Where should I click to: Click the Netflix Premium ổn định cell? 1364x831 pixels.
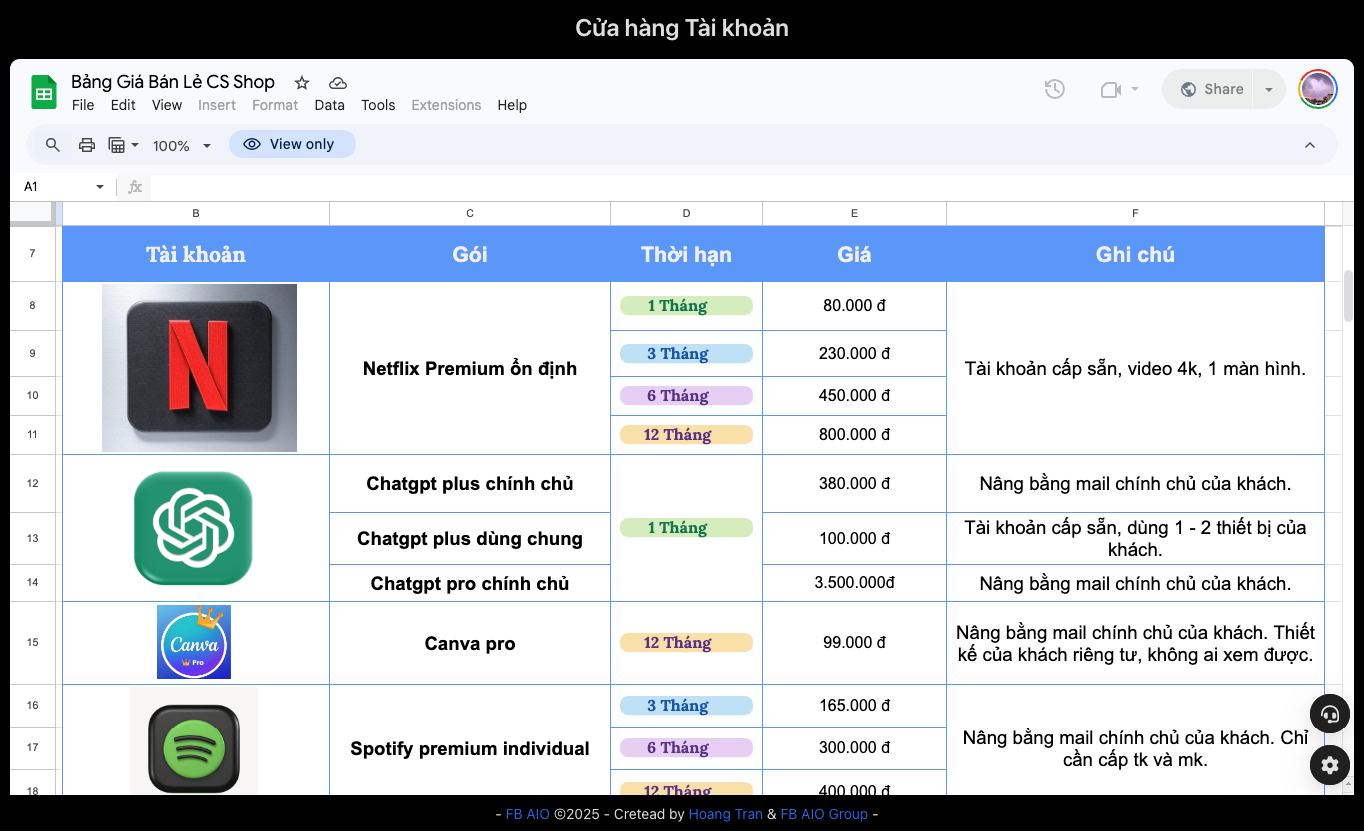tap(470, 368)
